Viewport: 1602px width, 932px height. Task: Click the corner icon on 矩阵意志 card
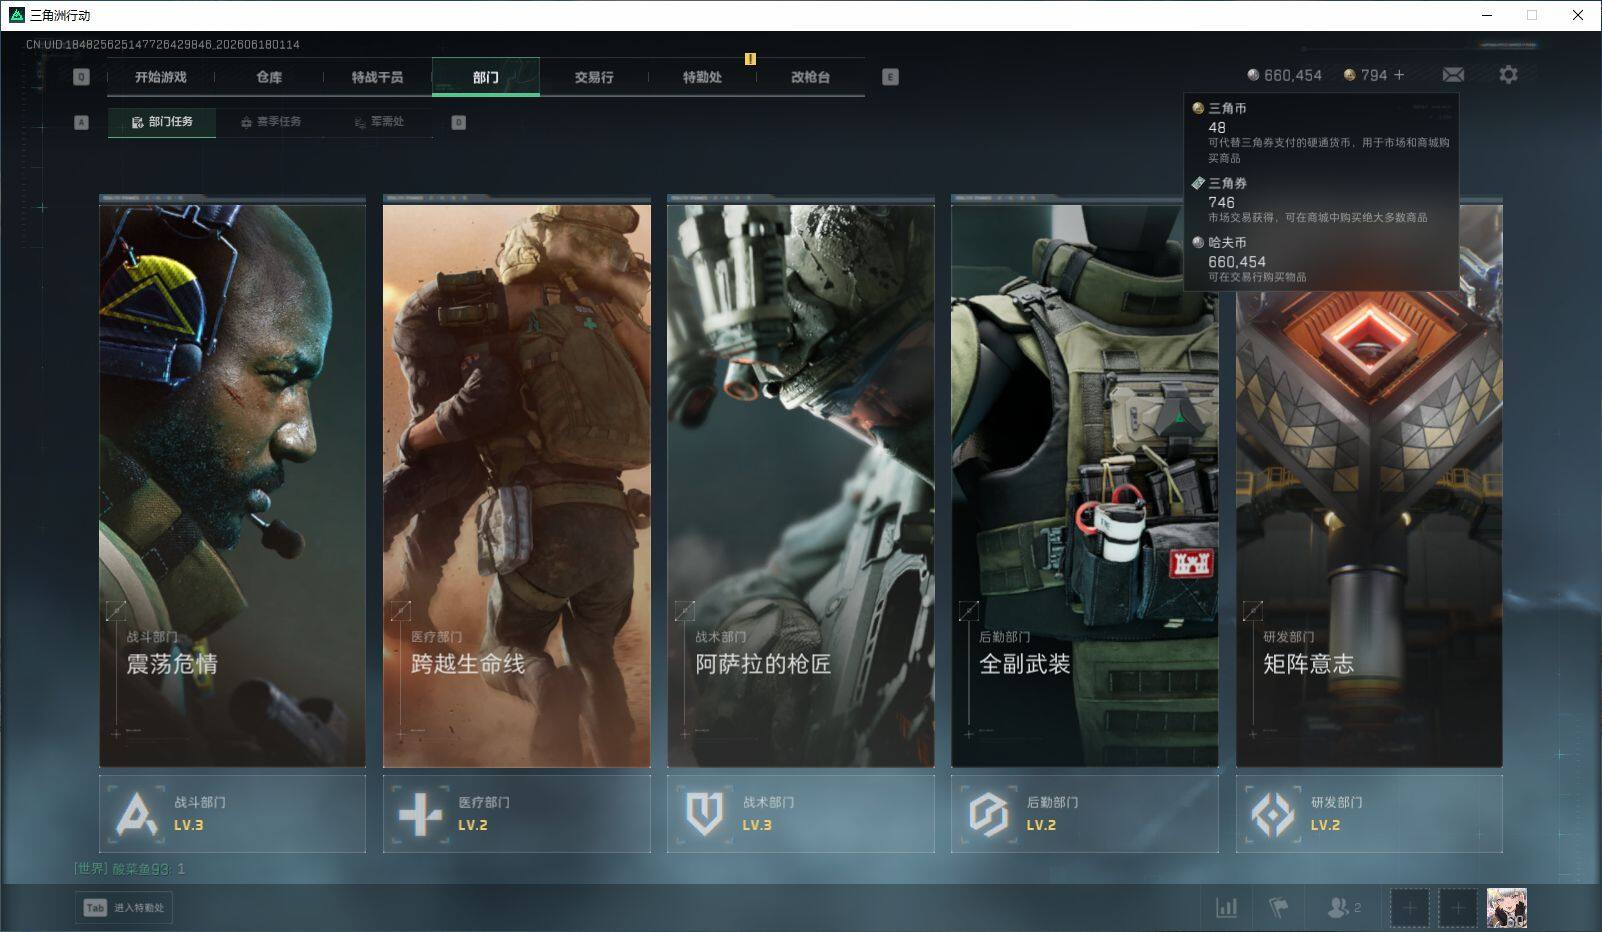click(1252, 610)
